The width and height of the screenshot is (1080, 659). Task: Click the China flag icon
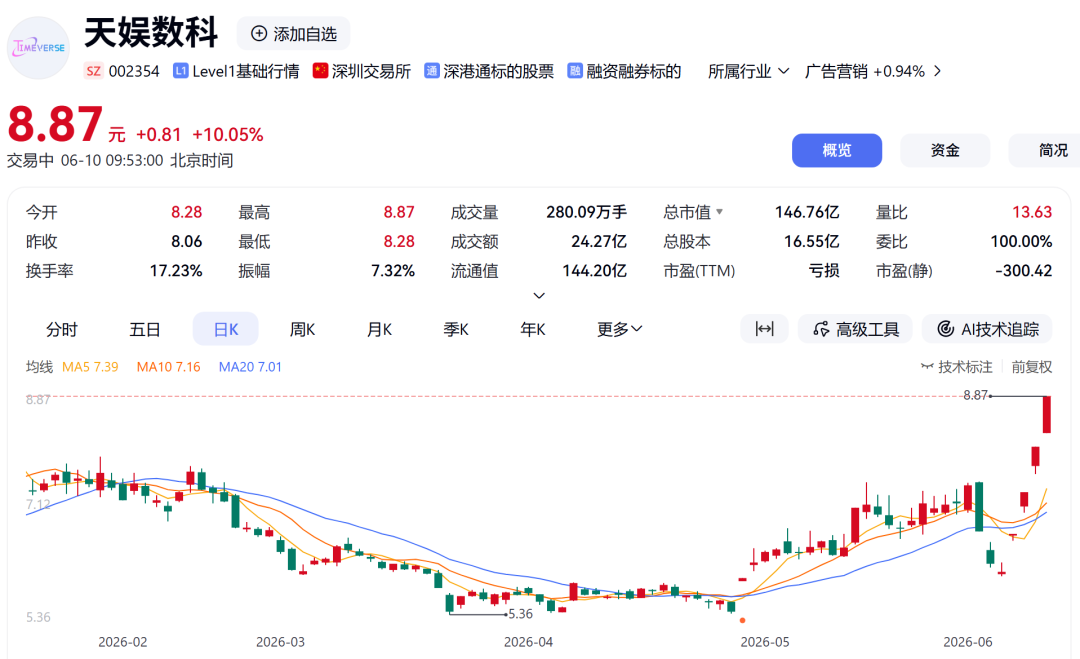[320, 71]
